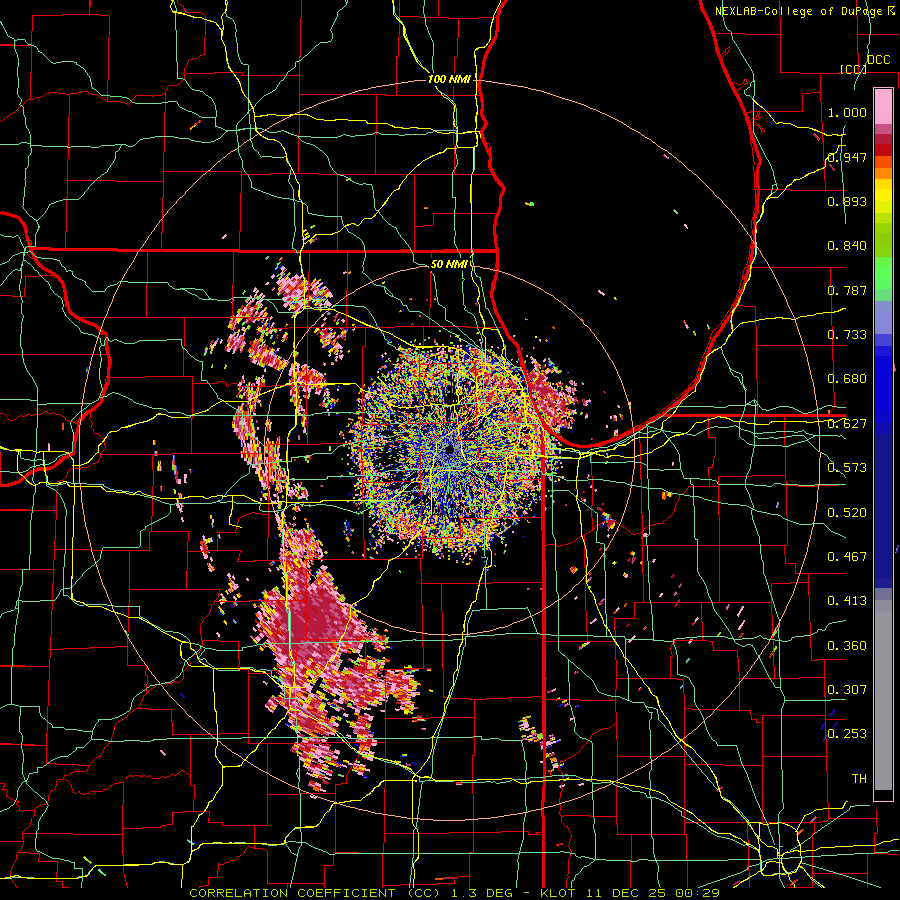
Task: Click the 0.627 scale value
Action: (x=847, y=424)
